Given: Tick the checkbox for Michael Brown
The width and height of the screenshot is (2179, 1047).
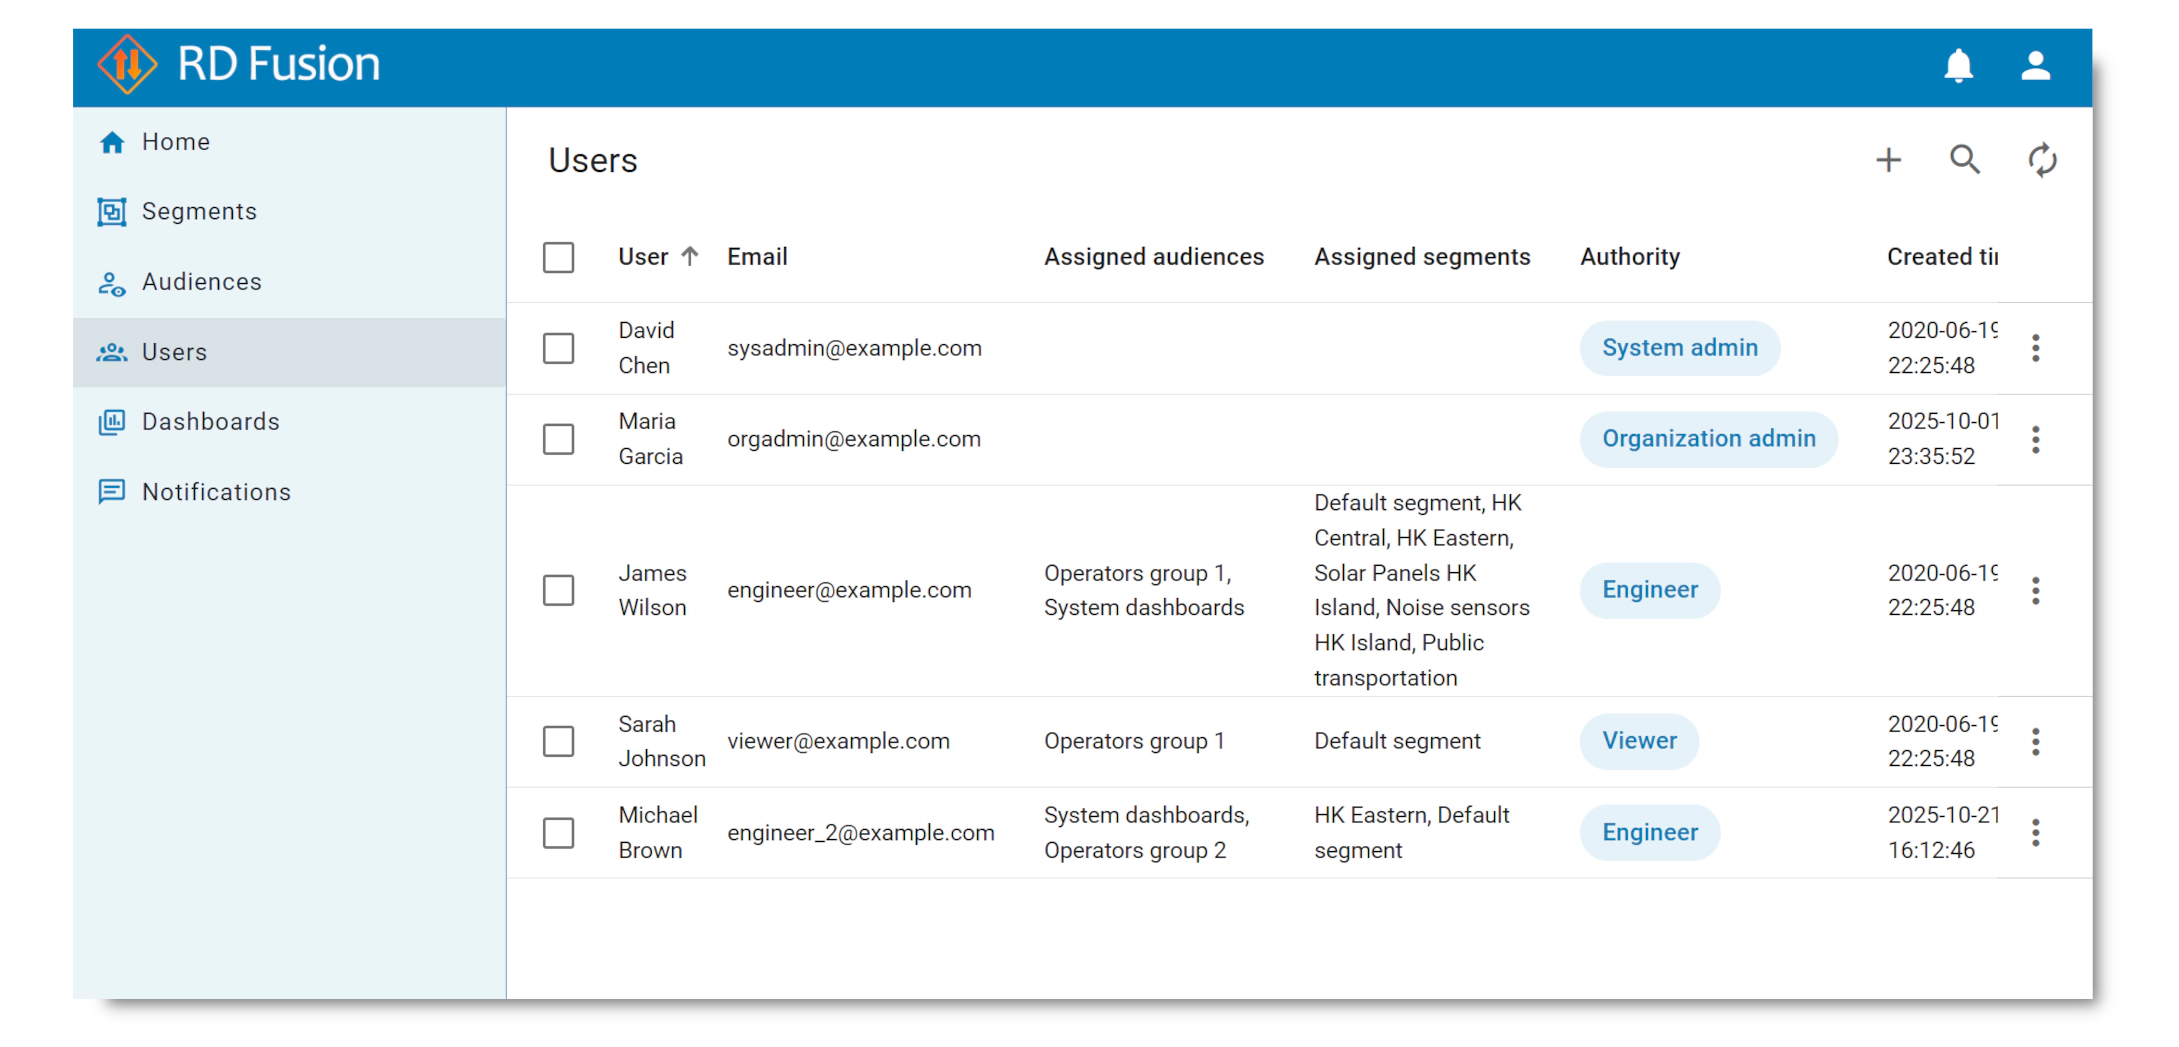Looking at the screenshot, I should tap(558, 833).
